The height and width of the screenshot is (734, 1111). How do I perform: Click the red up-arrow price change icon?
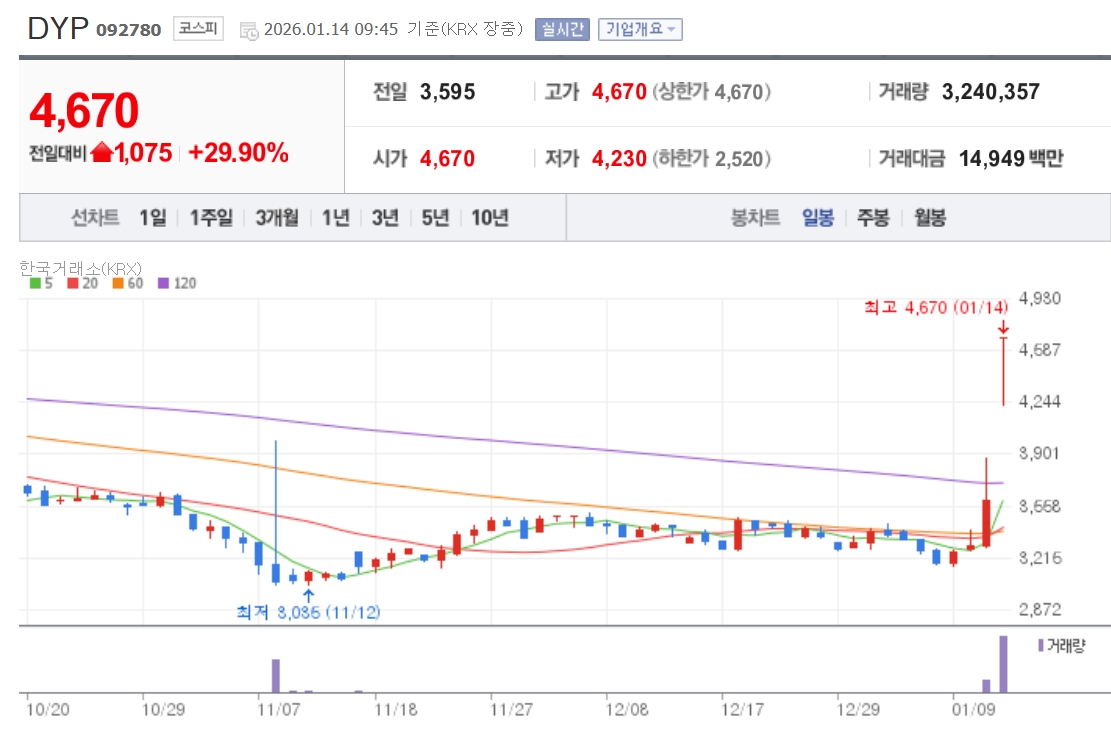[x=102, y=152]
